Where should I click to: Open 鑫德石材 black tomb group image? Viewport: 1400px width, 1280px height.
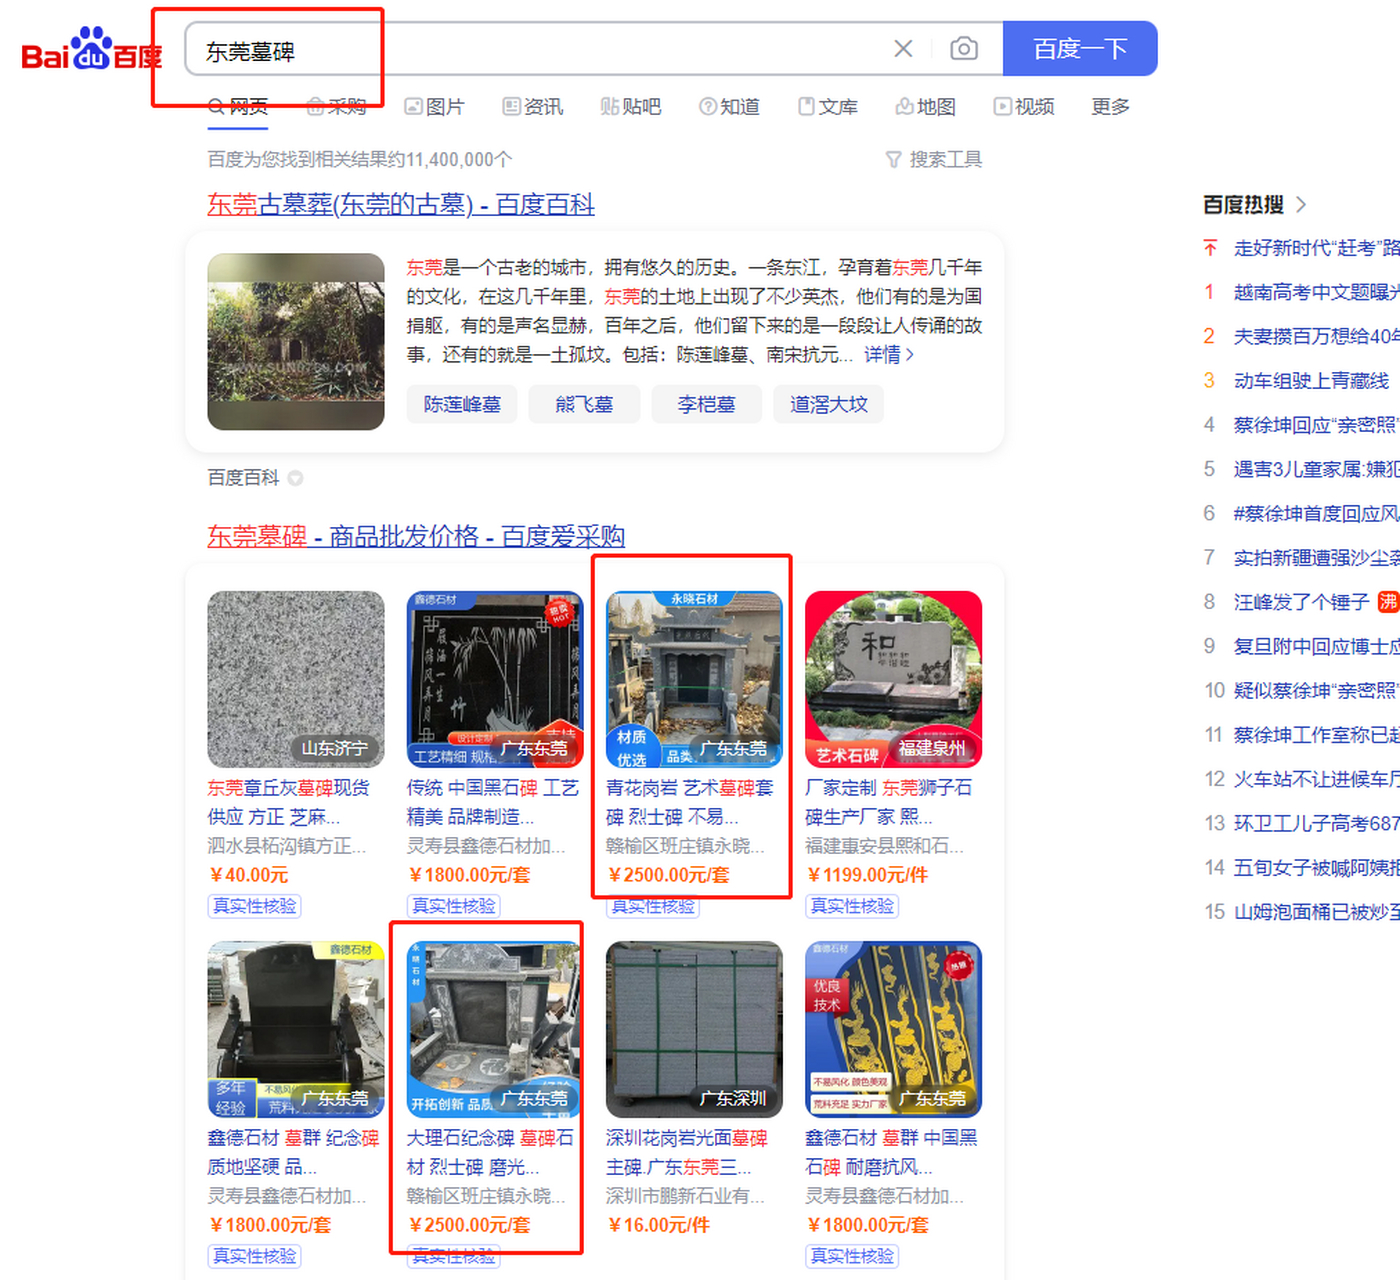pyautogui.click(x=296, y=1029)
